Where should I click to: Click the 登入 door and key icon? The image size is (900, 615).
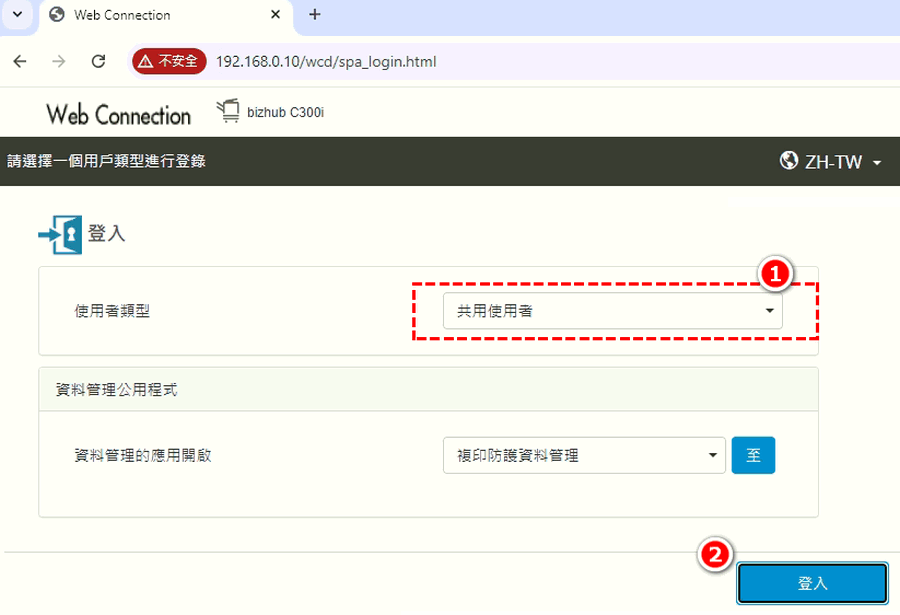59,234
